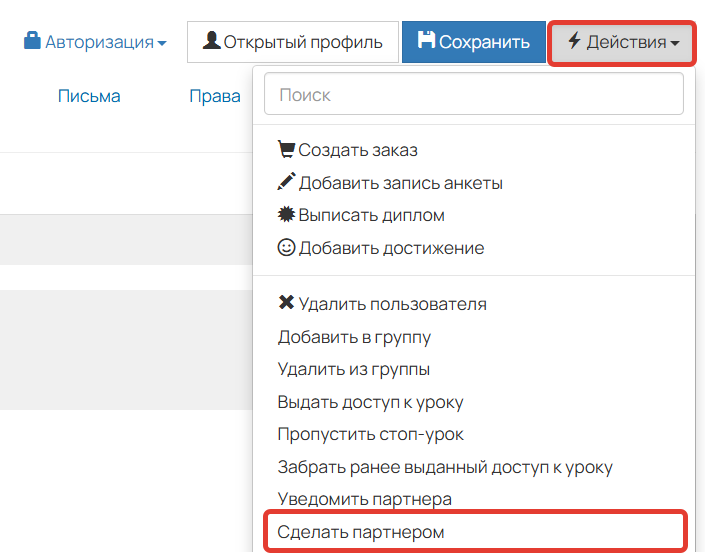The width and height of the screenshot is (705, 553).
Task: Click the pencil icon in the menu
Action: (x=286, y=182)
